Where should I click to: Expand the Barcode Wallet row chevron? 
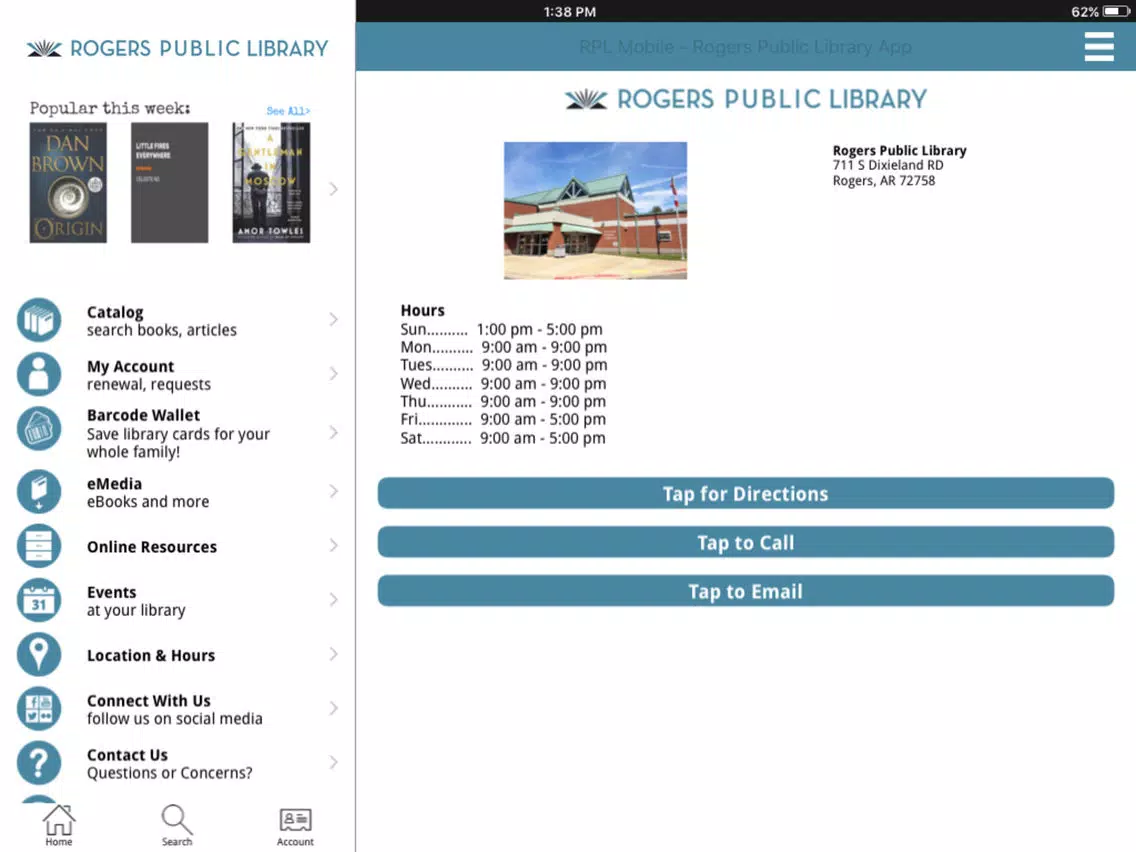pyautogui.click(x=333, y=433)
